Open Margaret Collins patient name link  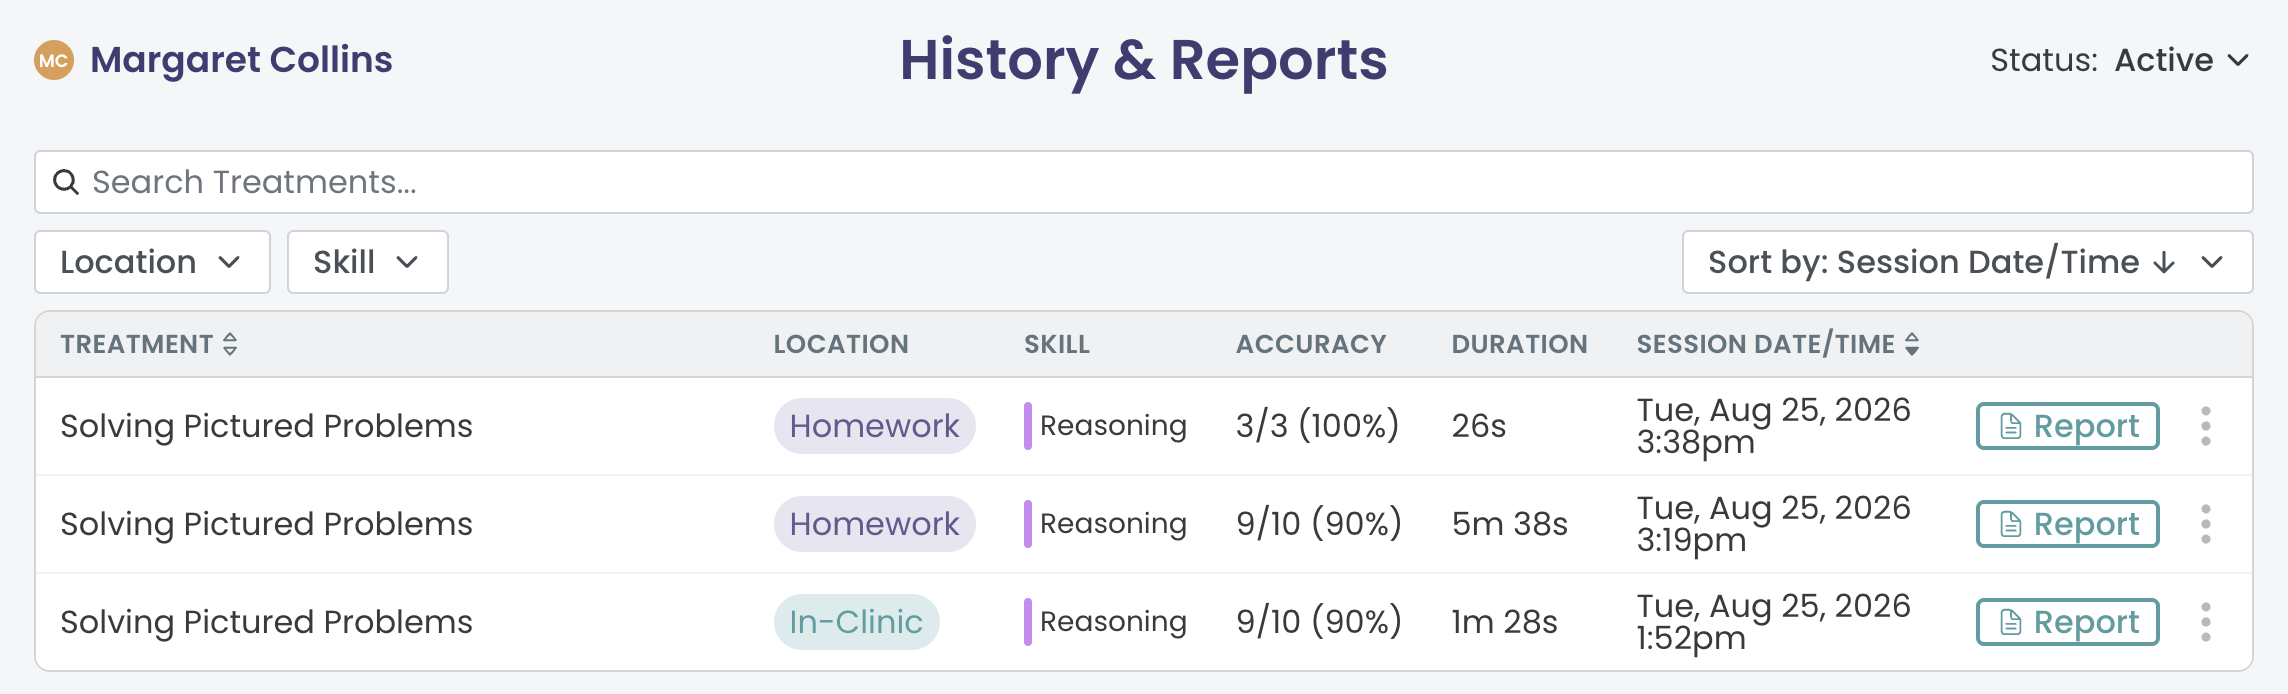(241, 60)
